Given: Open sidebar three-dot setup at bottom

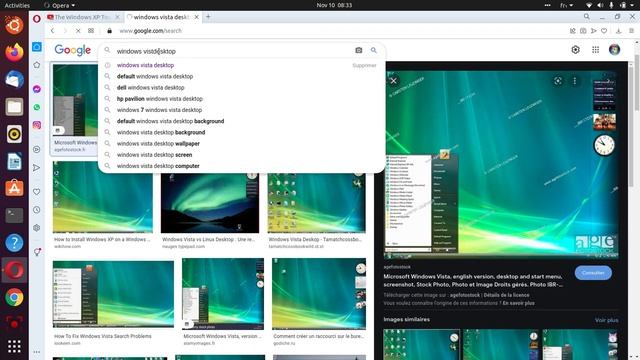Looking at the screenshot, I should point(37,352).
